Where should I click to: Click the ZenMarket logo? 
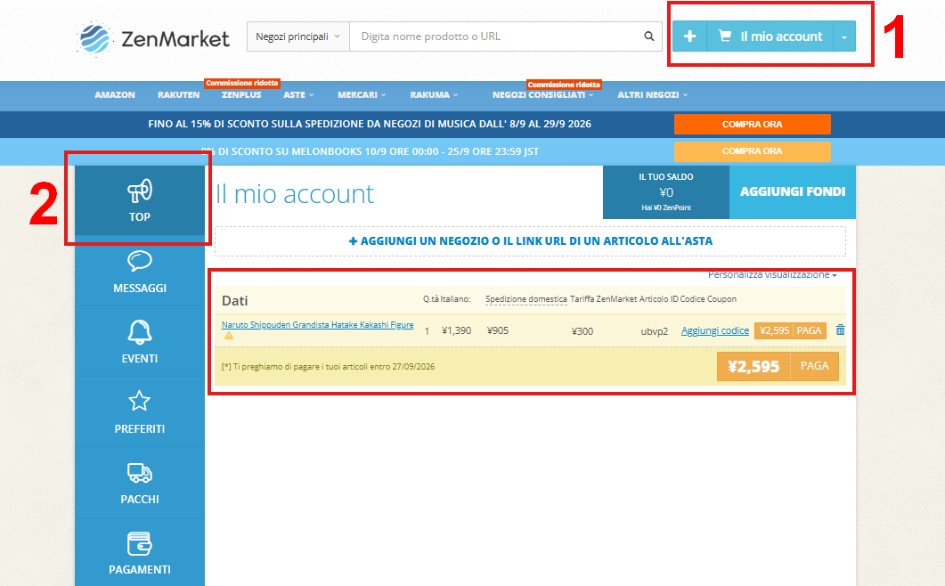click(154, 38)
